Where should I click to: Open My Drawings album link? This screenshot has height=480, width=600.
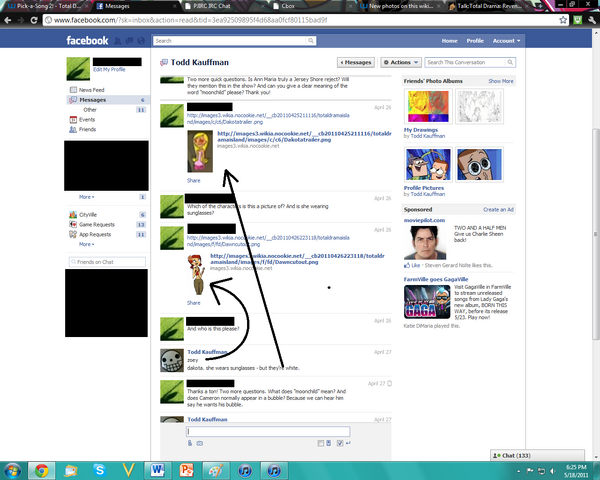tap(421, 130)
